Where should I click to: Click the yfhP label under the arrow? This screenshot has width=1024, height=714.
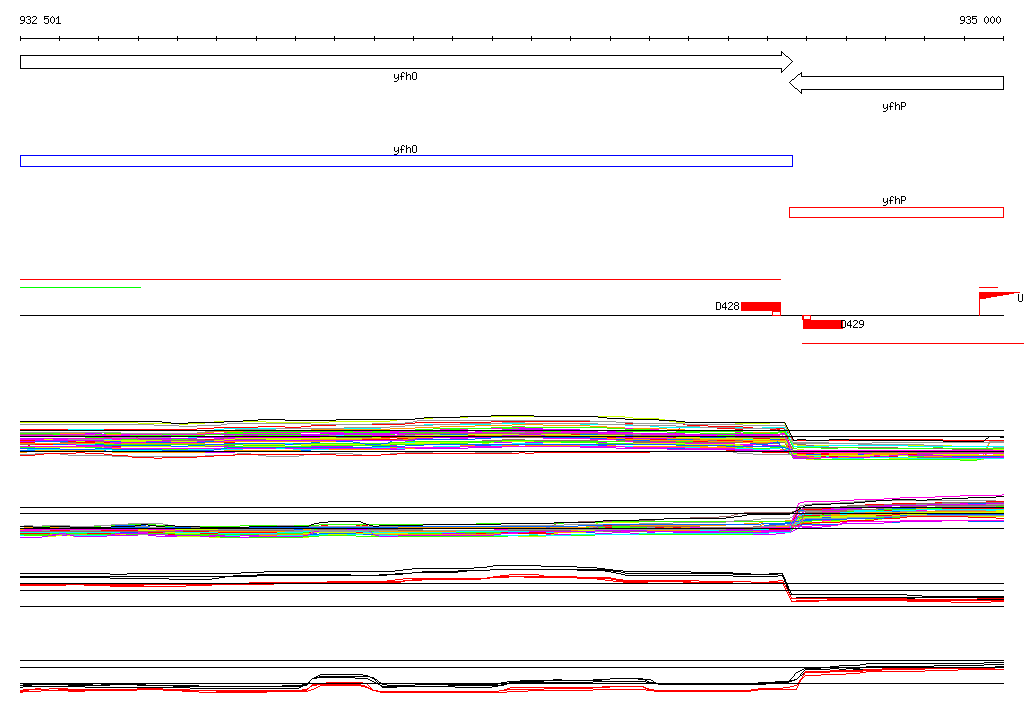(894, 106)
